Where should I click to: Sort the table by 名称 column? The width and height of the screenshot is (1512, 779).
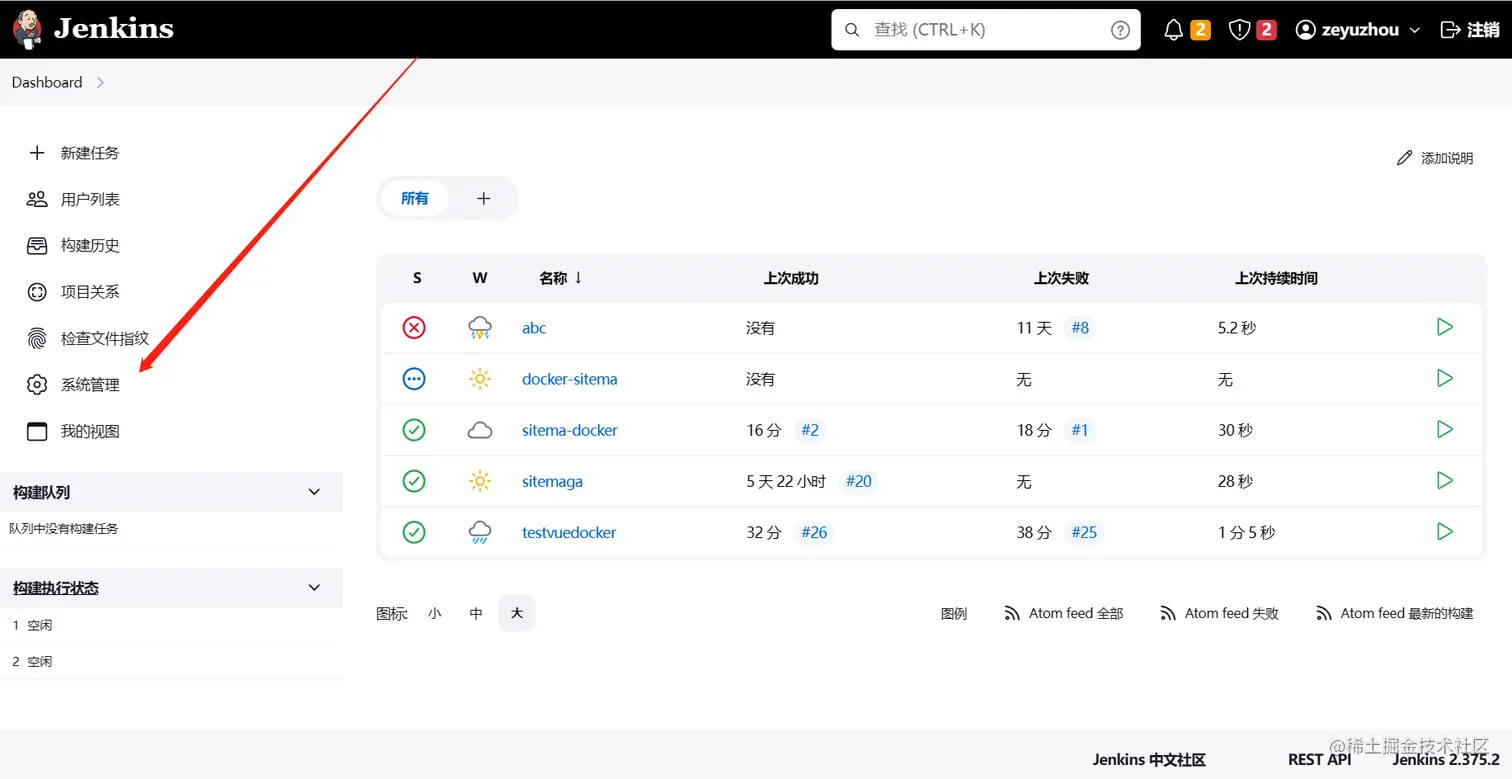click(x=561, y=278)
